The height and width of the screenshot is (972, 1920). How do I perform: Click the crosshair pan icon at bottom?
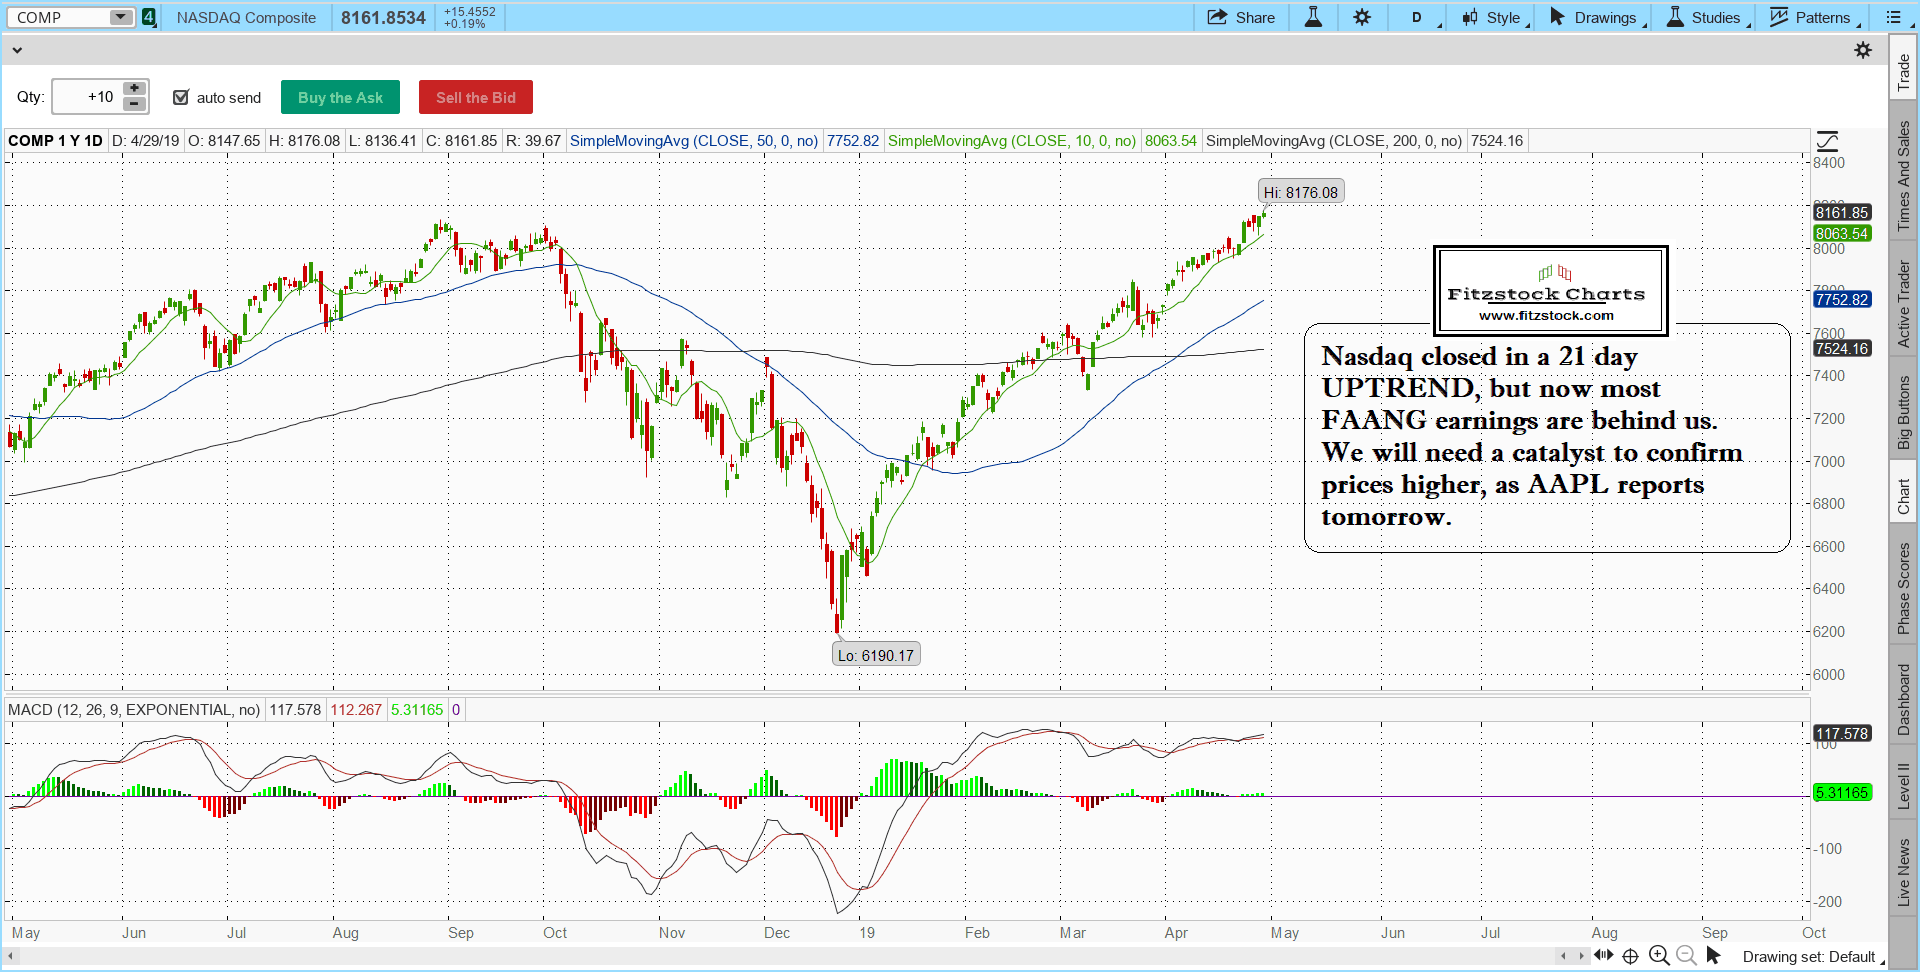pyautogui.click(x=1630, y=956)
